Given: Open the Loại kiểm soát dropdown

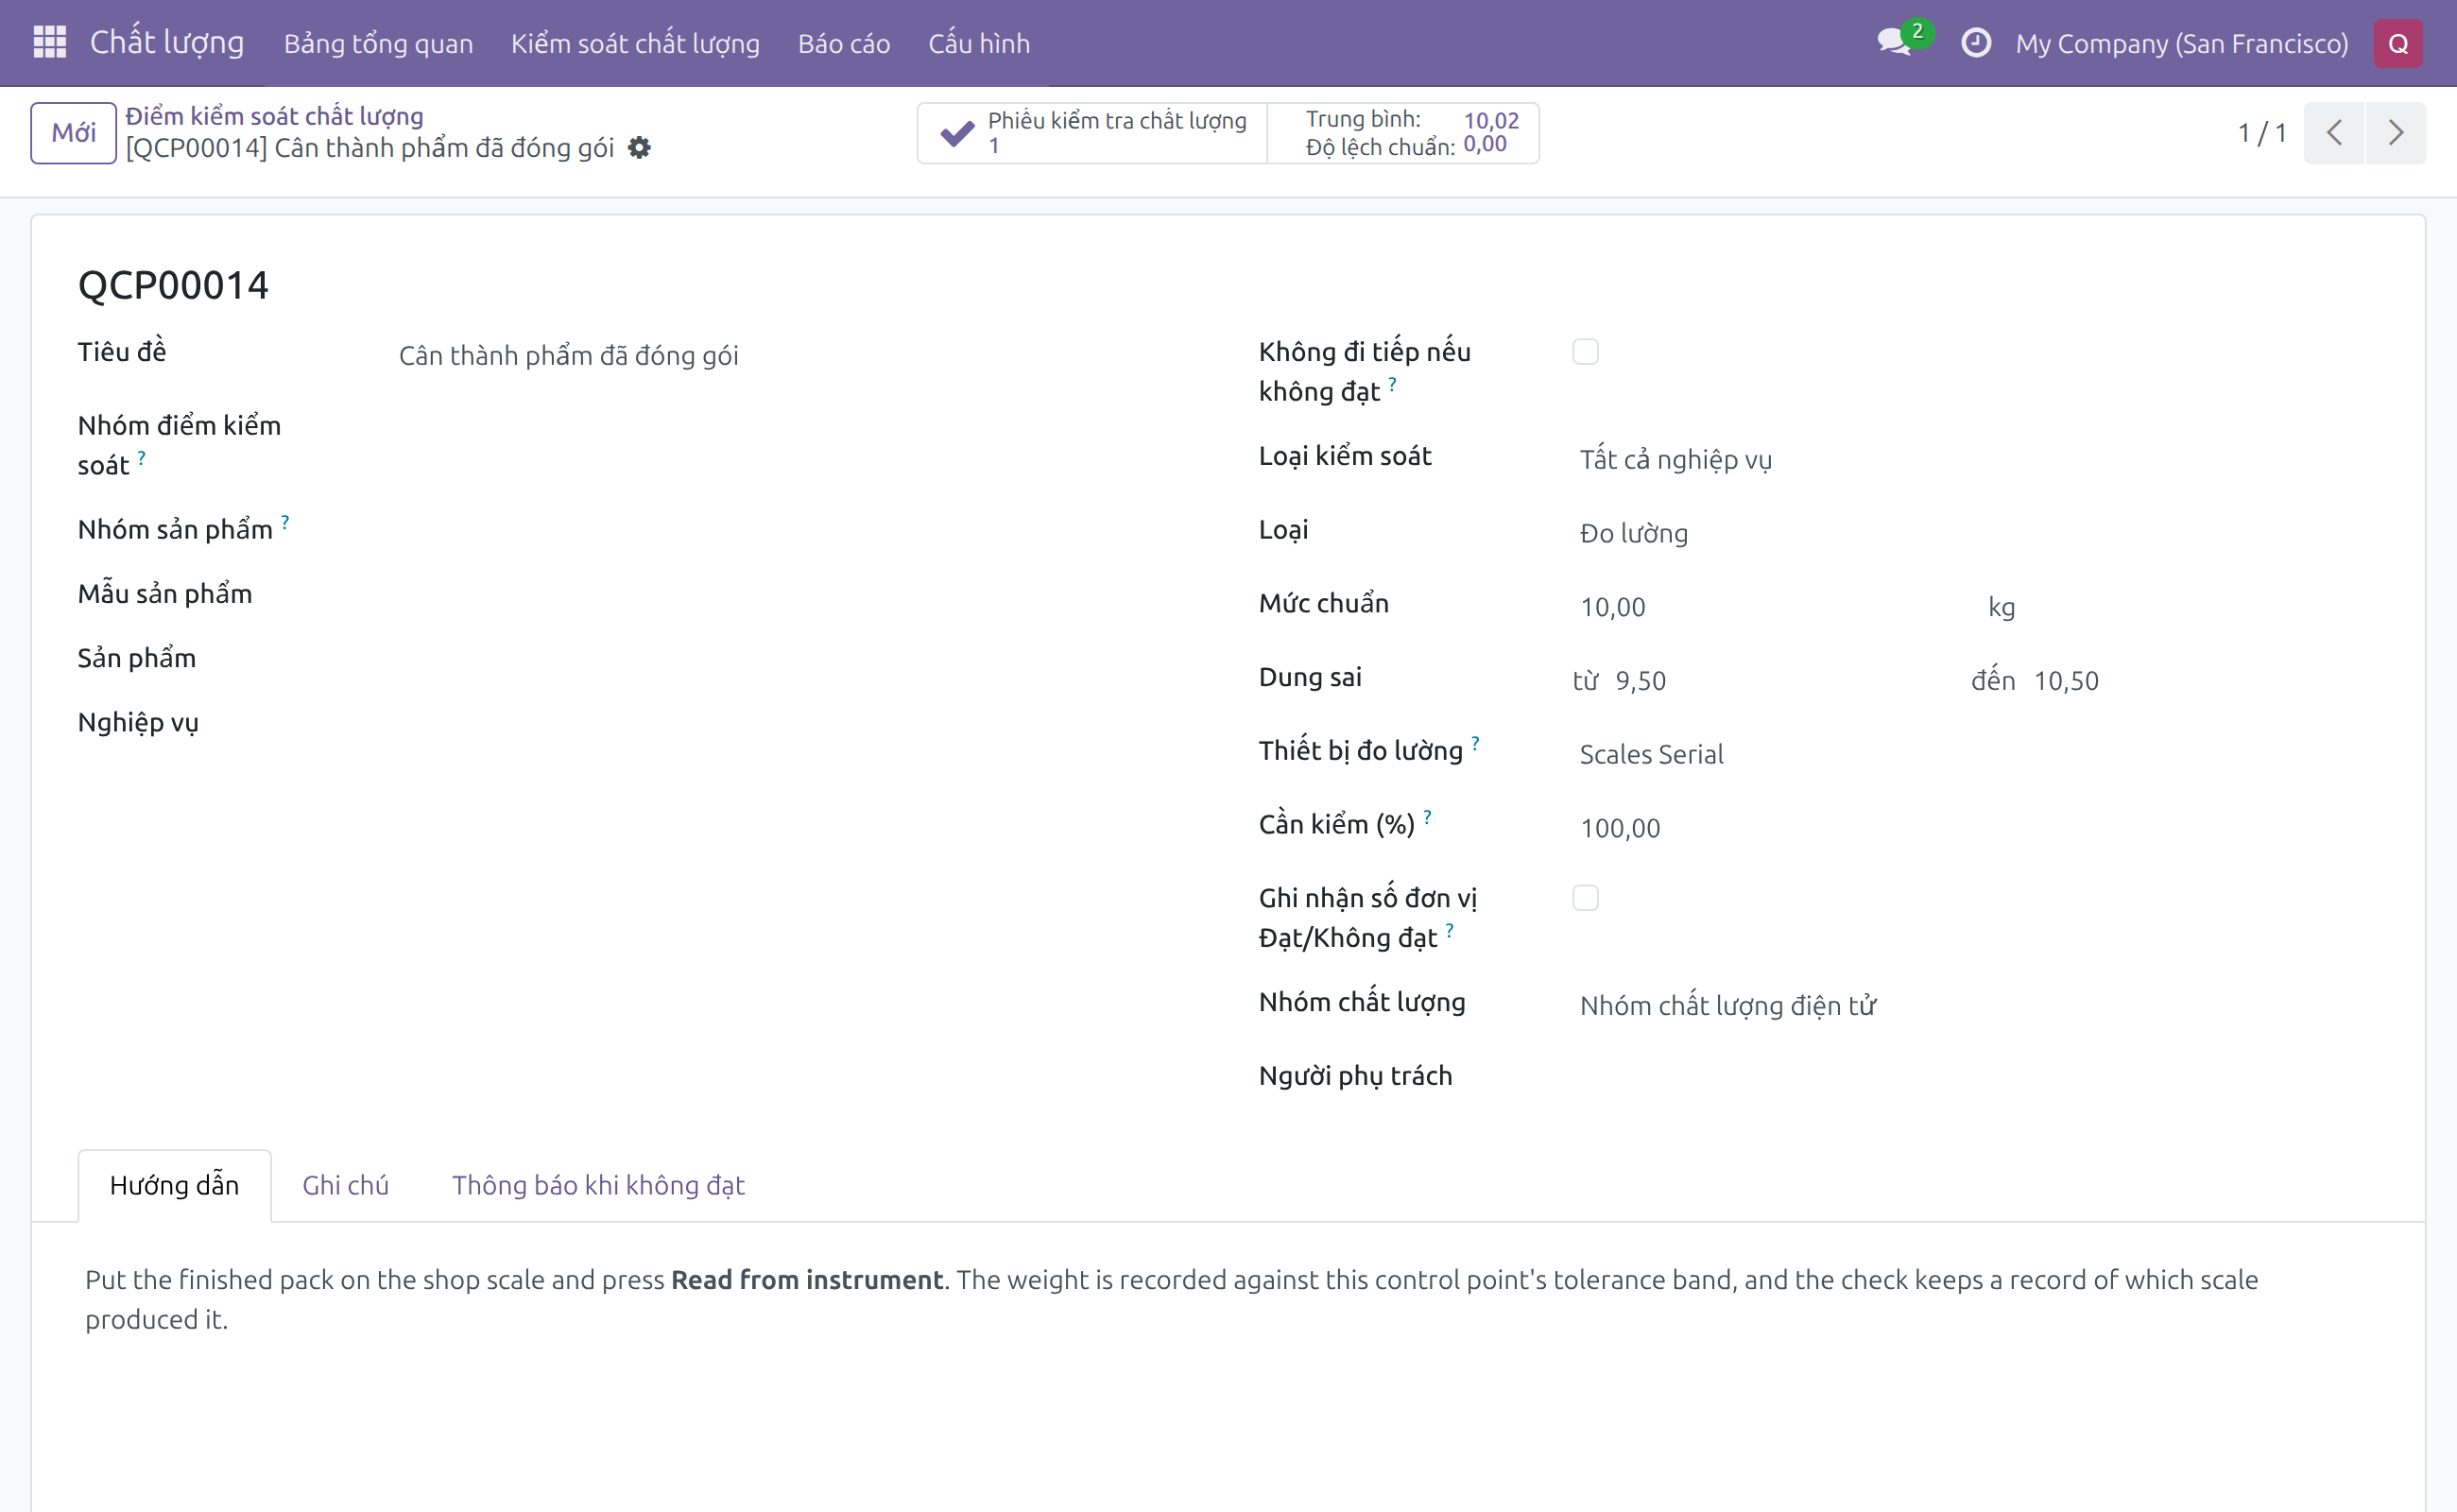Looking at the screenshot, I should point(1976,460).
